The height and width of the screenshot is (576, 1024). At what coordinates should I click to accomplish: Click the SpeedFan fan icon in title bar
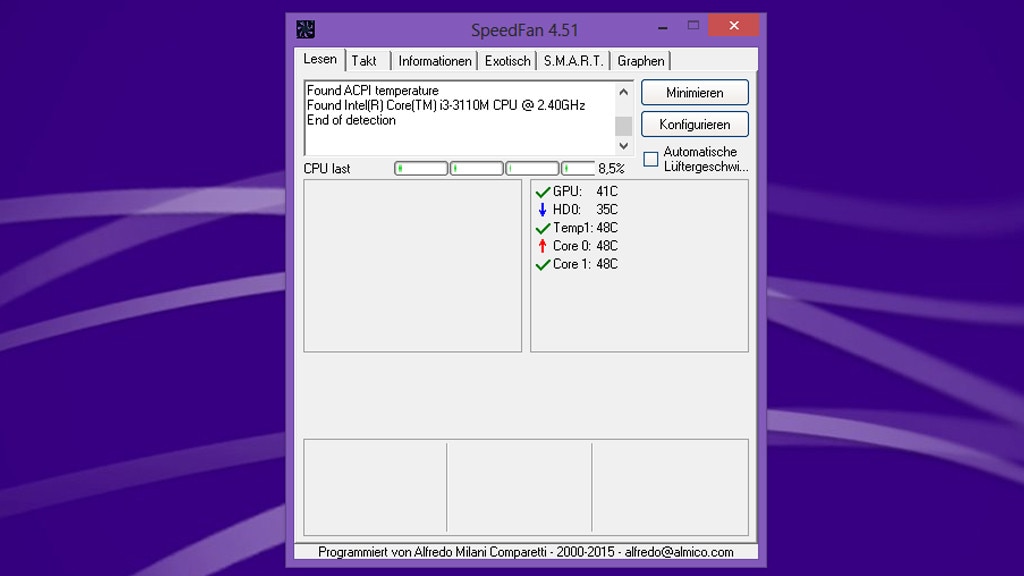coord(306,29)
